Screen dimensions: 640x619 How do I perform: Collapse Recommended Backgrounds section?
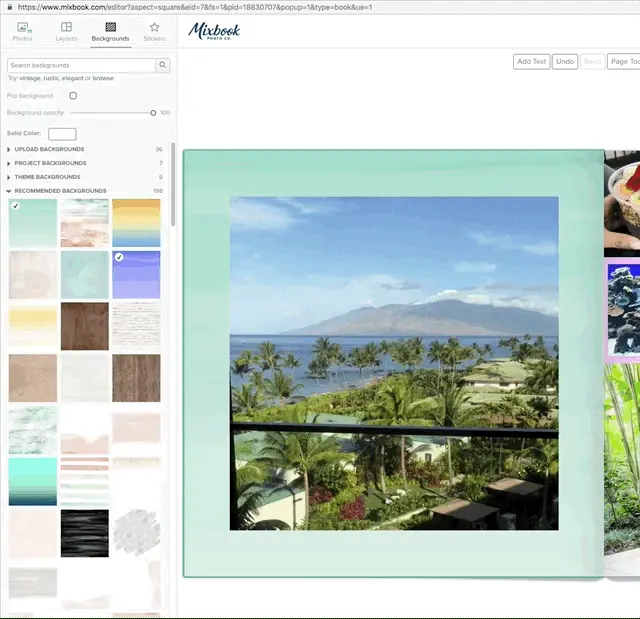59,191
